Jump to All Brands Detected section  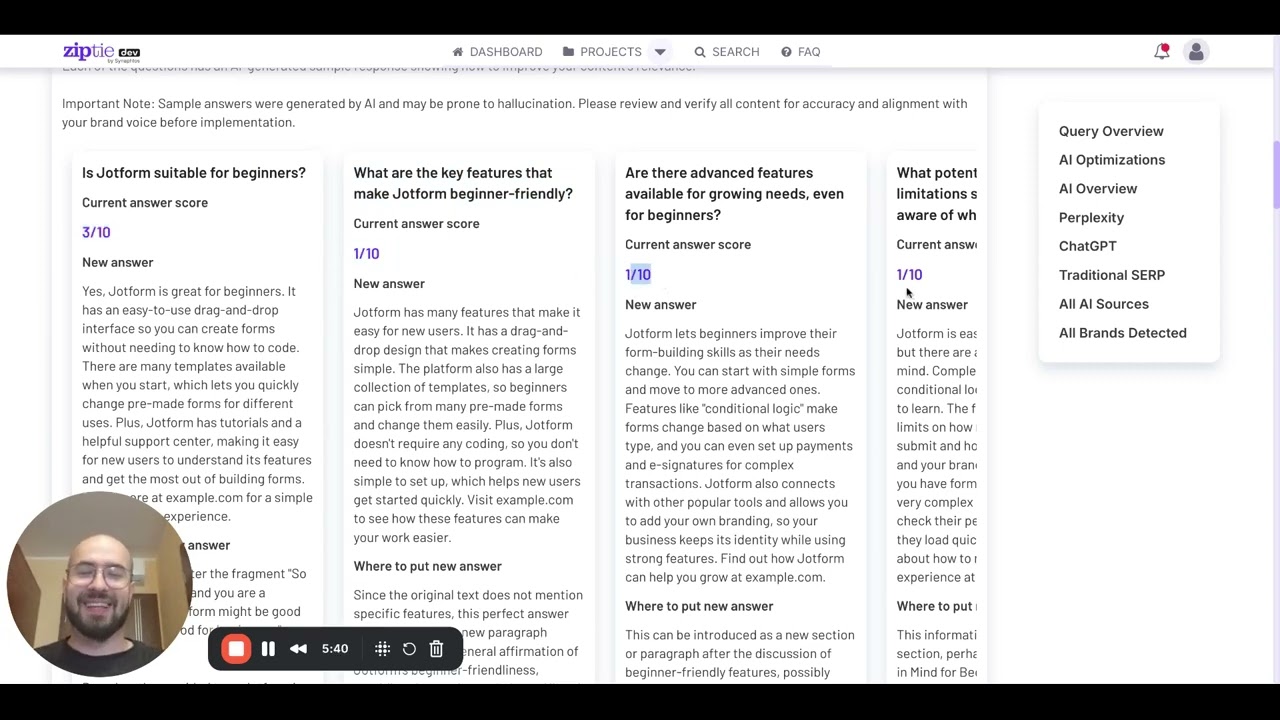1123,333
